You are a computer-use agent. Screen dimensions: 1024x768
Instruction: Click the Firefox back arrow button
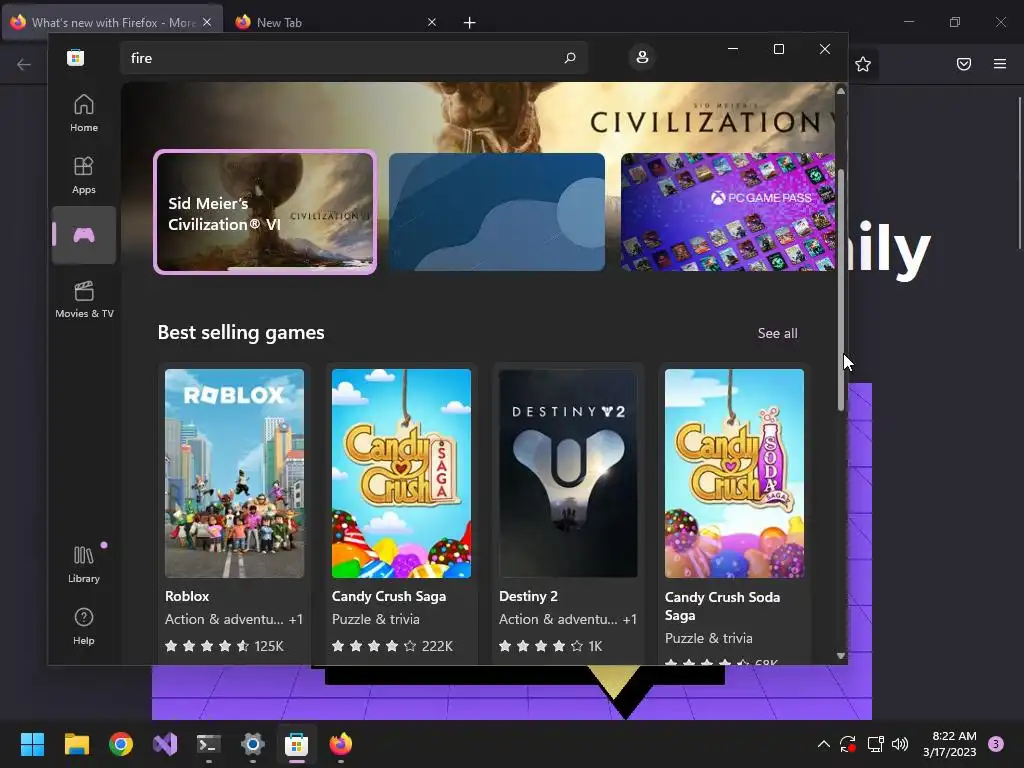(x=24, y=64)
